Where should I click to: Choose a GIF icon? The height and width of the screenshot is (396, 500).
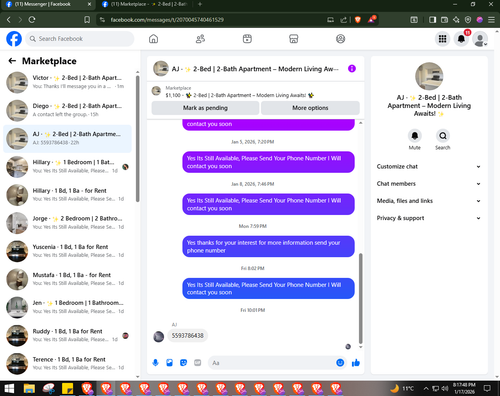coord(198,363)
